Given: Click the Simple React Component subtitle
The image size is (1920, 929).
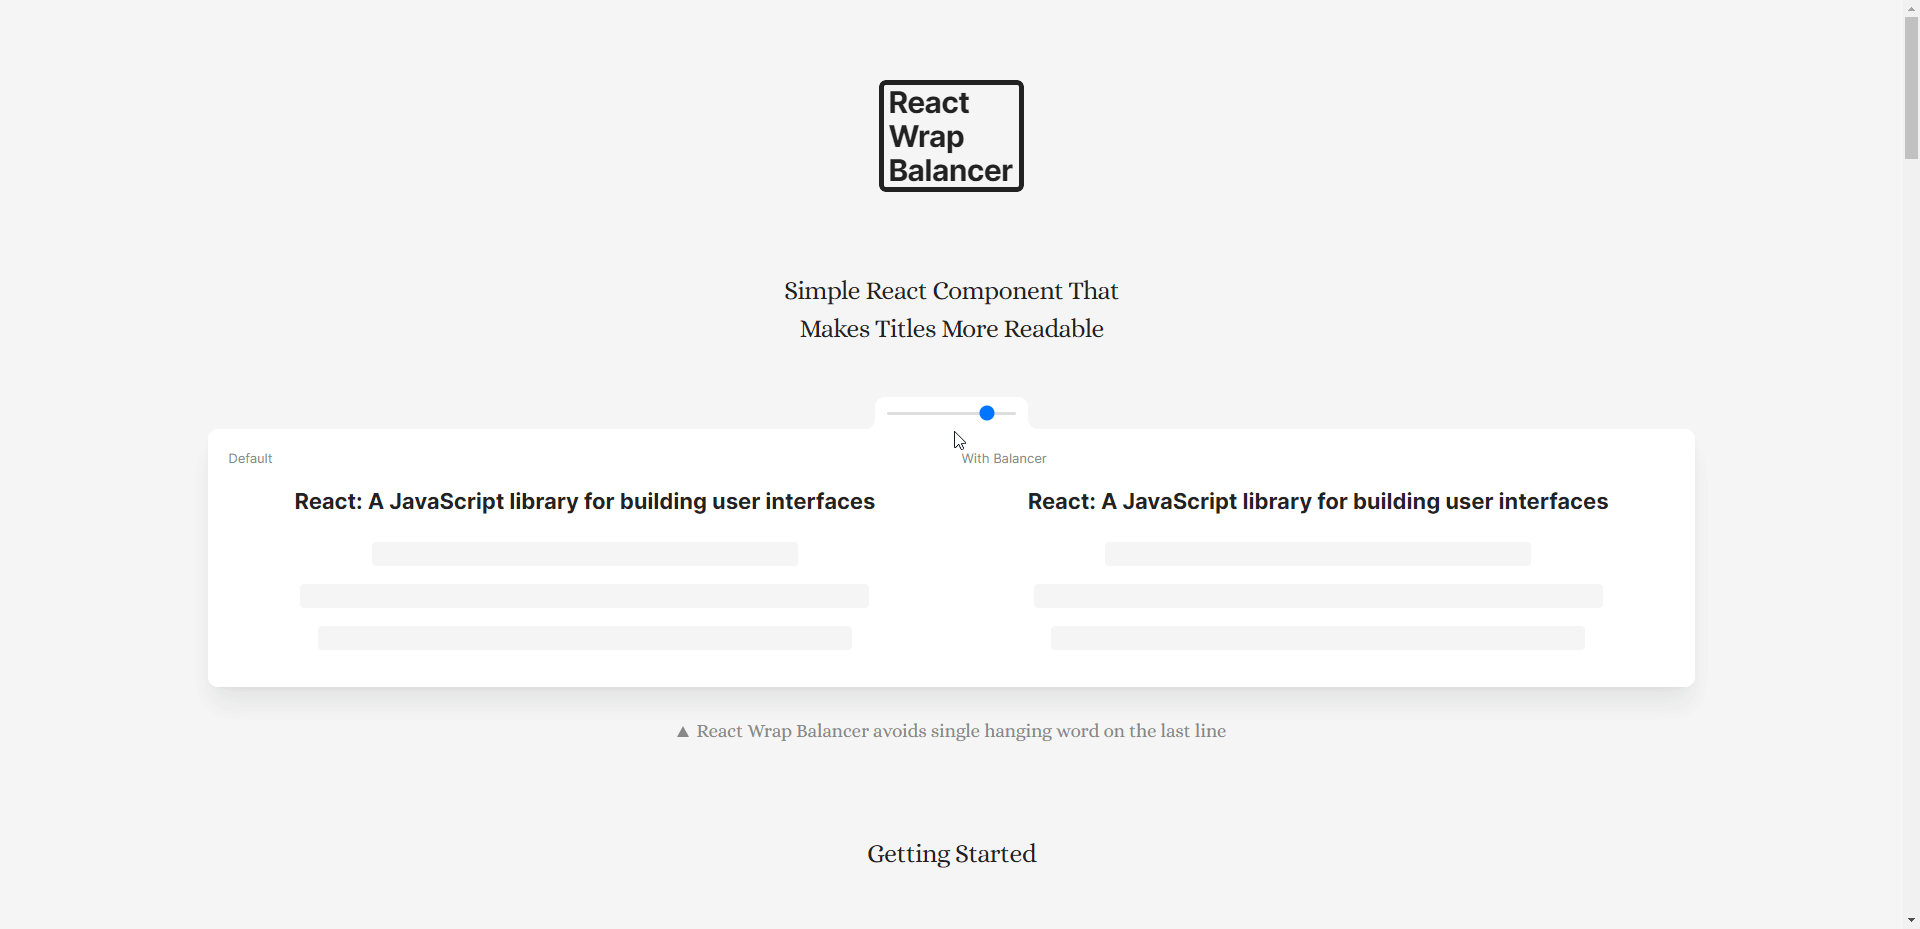Looking at the screenshot, I should pyautogui.click(x=950, y=309).
